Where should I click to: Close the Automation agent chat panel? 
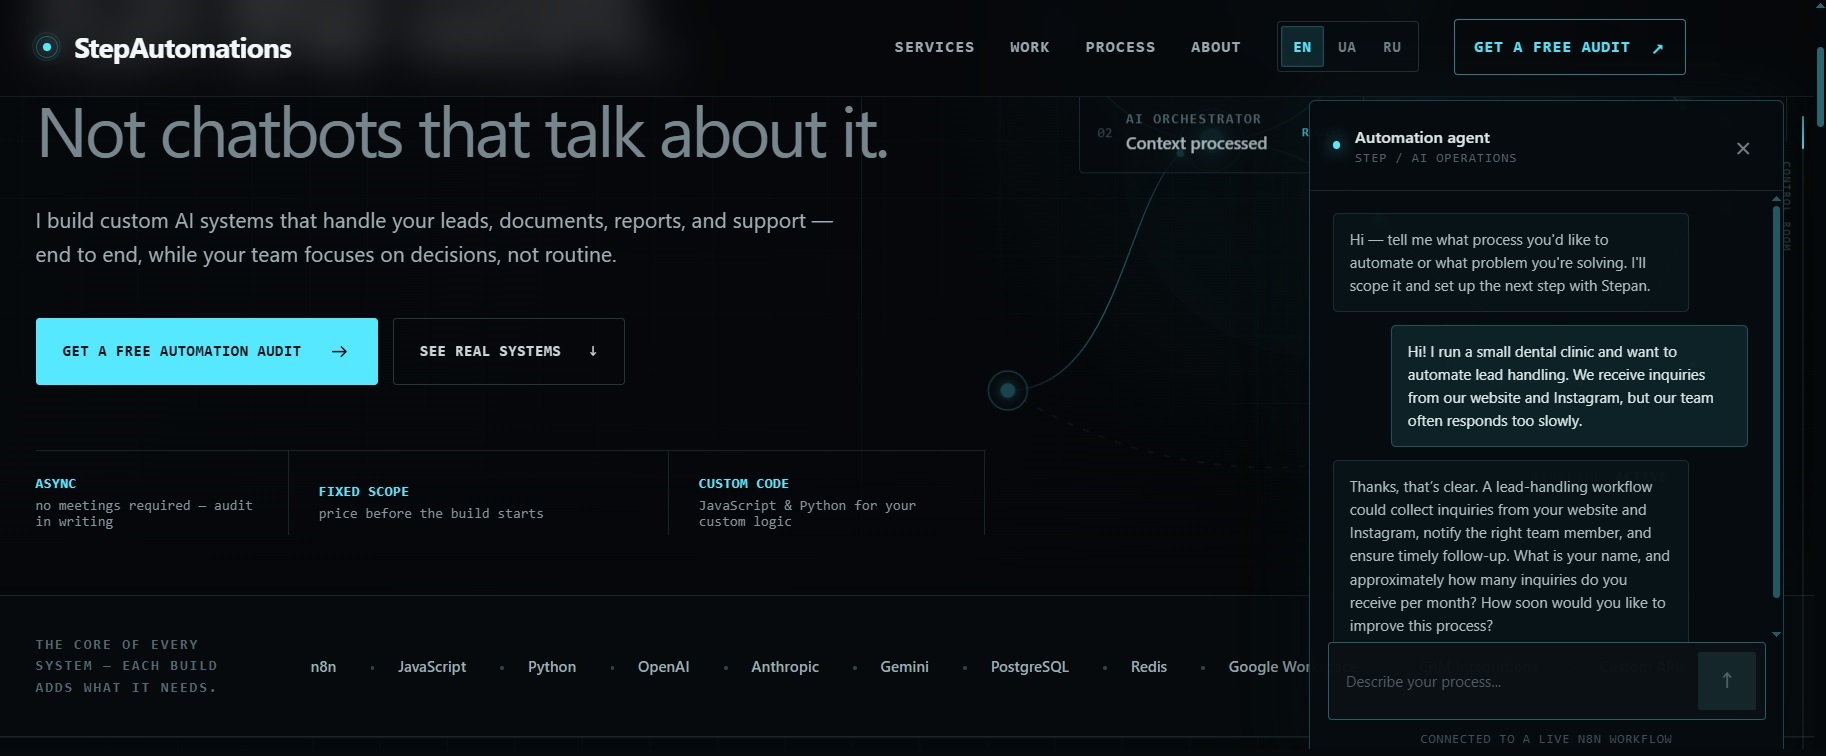point(1743,148)
